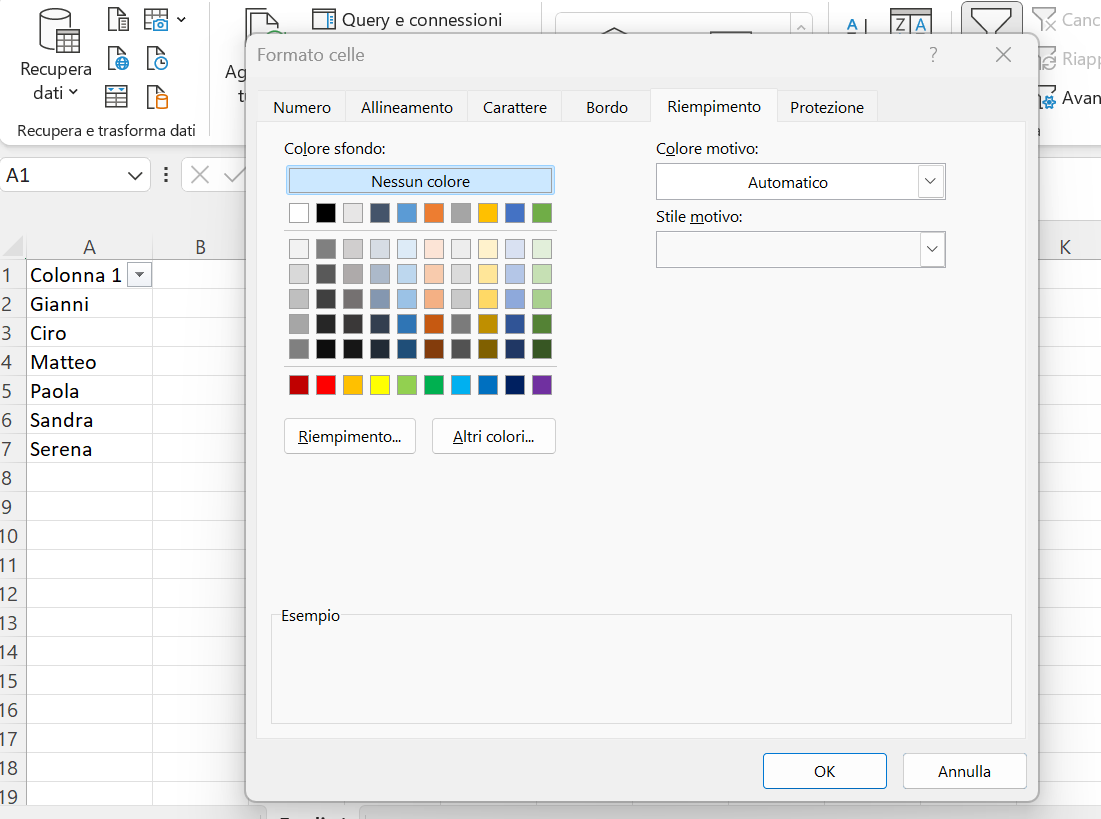This screenshot has height=819, width=1101.
Task: Pick the white swatch in top row
Action: tap(298, 213)
